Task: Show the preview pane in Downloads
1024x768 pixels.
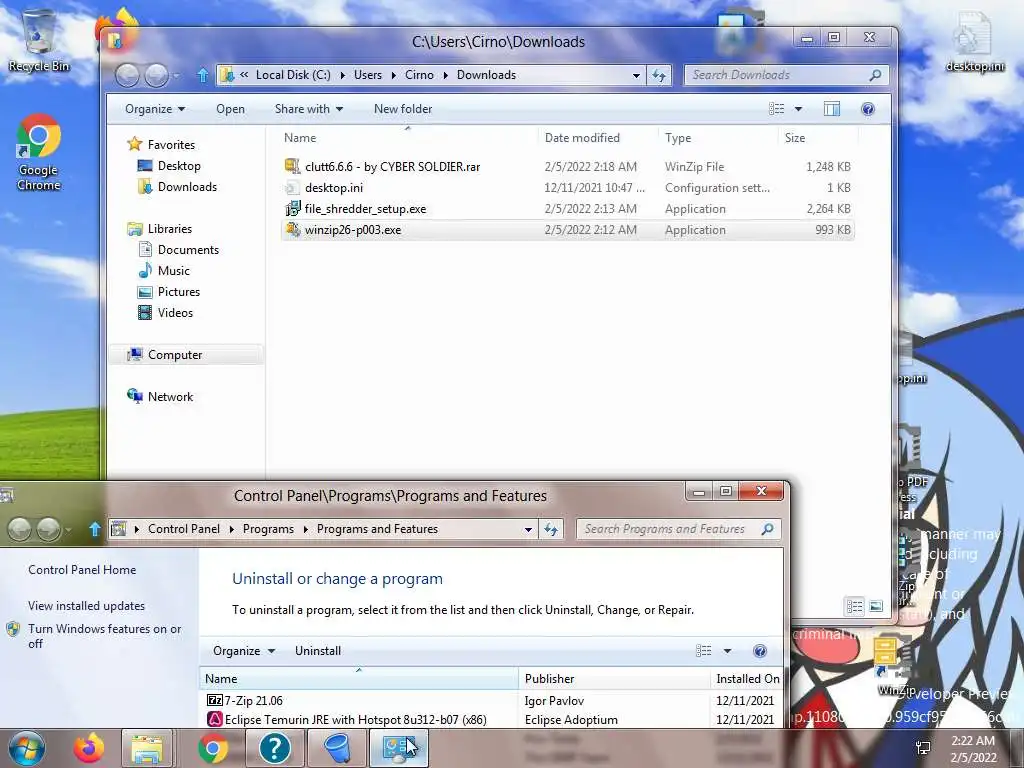Action: pyautogui.click(x=831, y=109)
